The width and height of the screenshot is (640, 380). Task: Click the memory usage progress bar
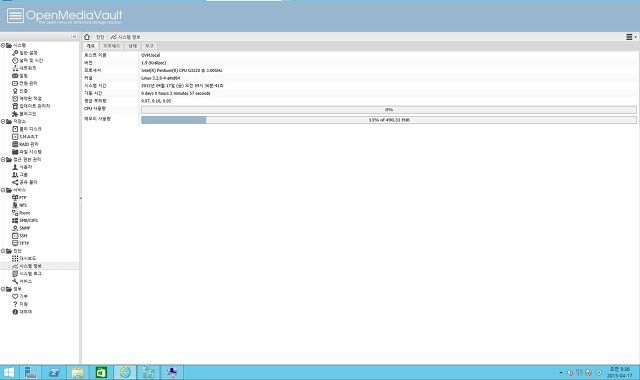389,120
